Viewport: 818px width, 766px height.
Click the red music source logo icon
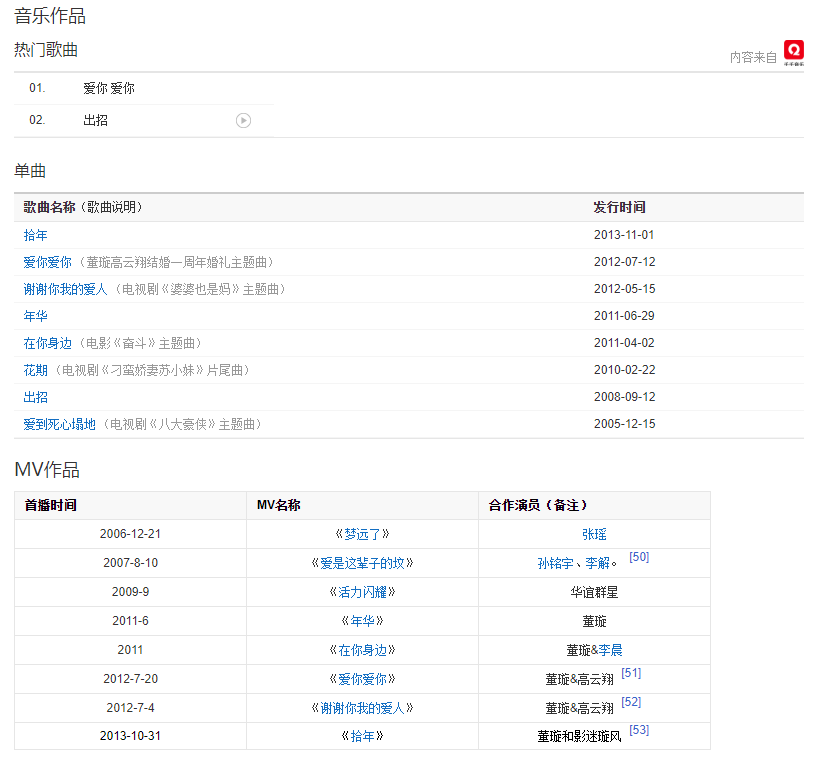click(794, 51)
